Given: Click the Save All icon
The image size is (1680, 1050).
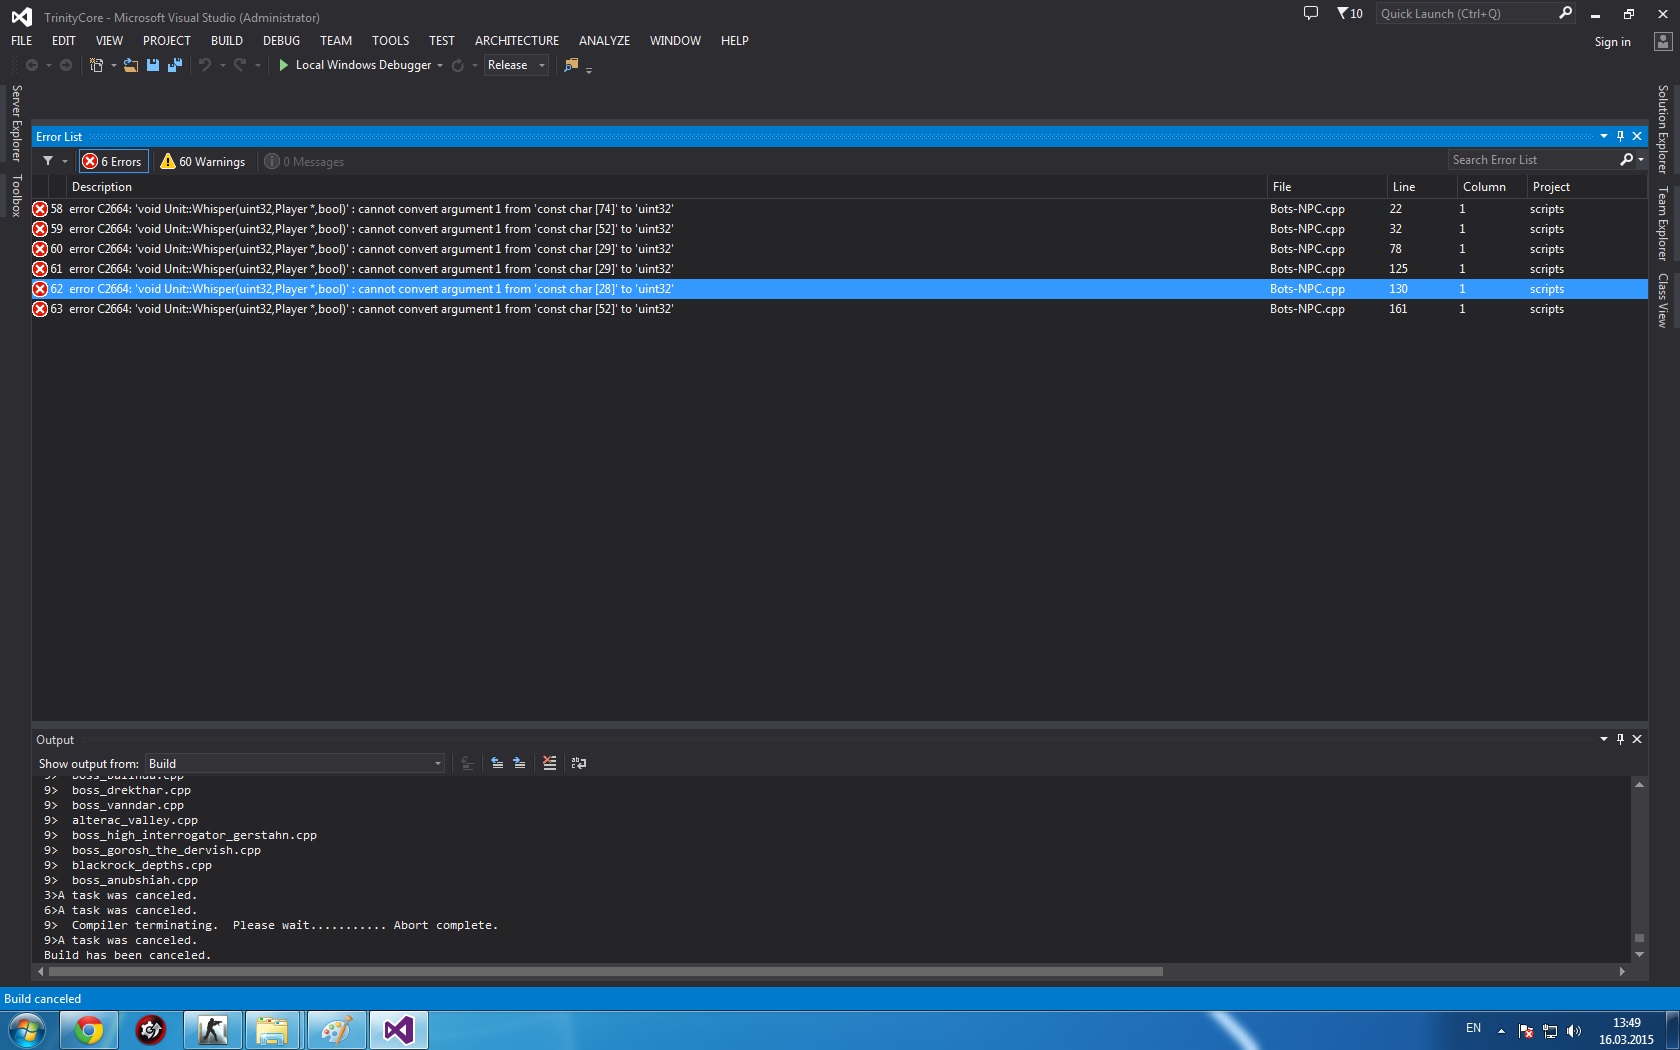Looking at the screenshot, I should tap(175, 65).
